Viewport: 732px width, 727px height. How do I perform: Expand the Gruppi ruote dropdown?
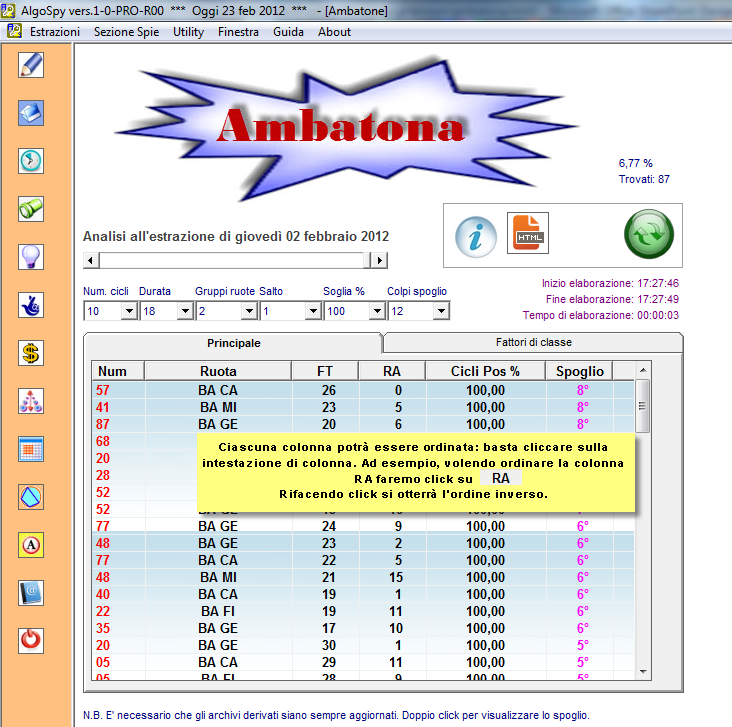[249, 311]
